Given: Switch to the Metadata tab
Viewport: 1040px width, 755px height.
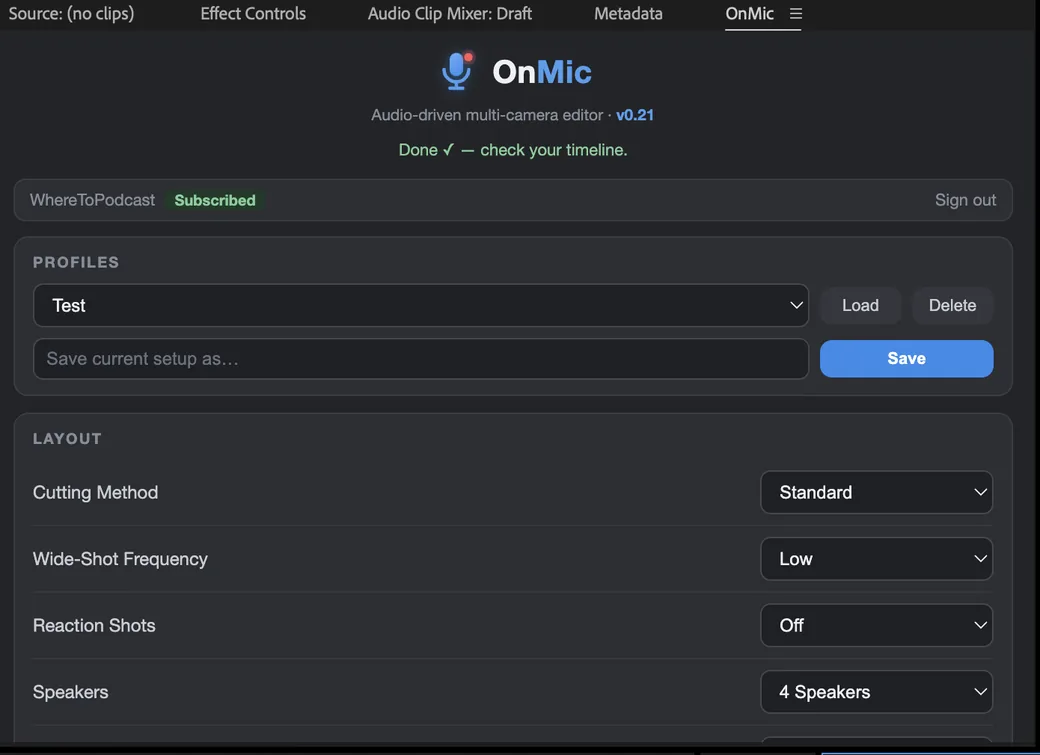Looking at the screenshot, I should coord(628,14).
